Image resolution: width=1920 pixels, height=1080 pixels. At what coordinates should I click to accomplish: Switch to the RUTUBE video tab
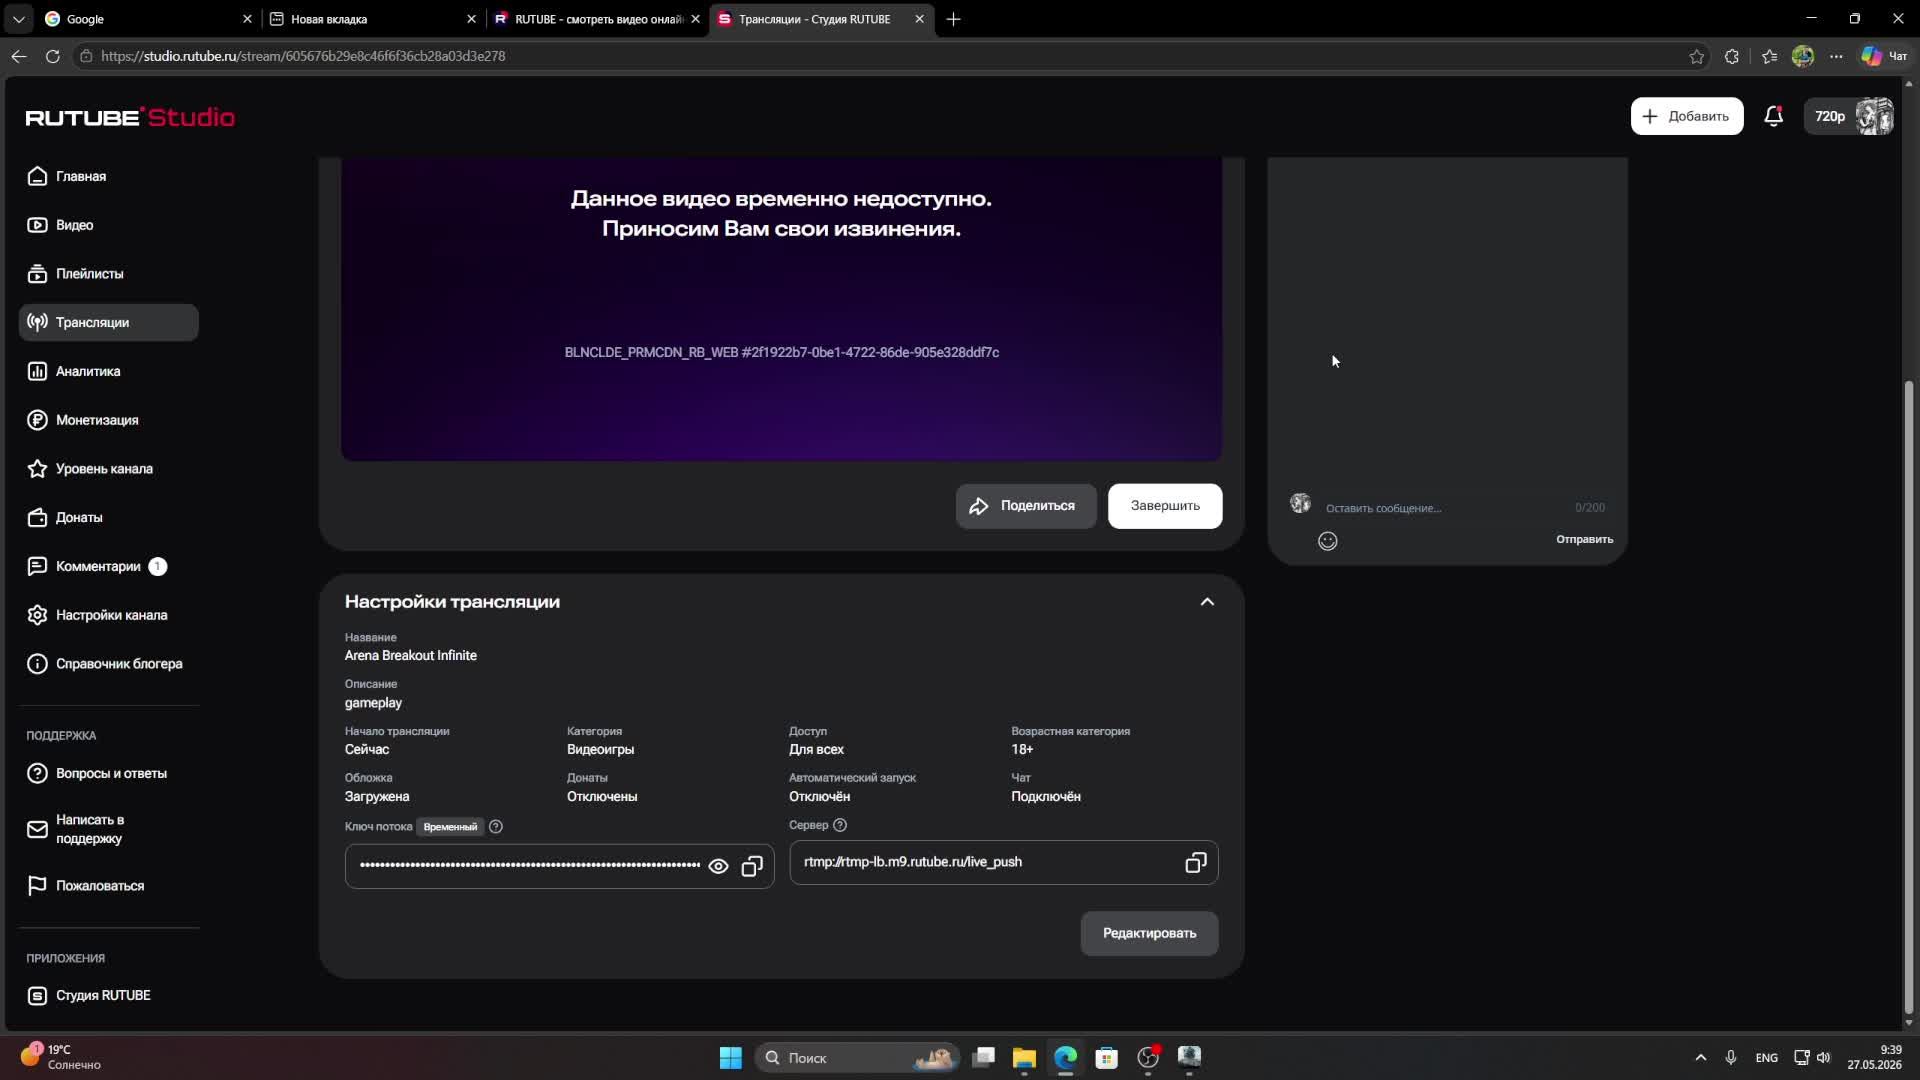[x=597, y=19]
